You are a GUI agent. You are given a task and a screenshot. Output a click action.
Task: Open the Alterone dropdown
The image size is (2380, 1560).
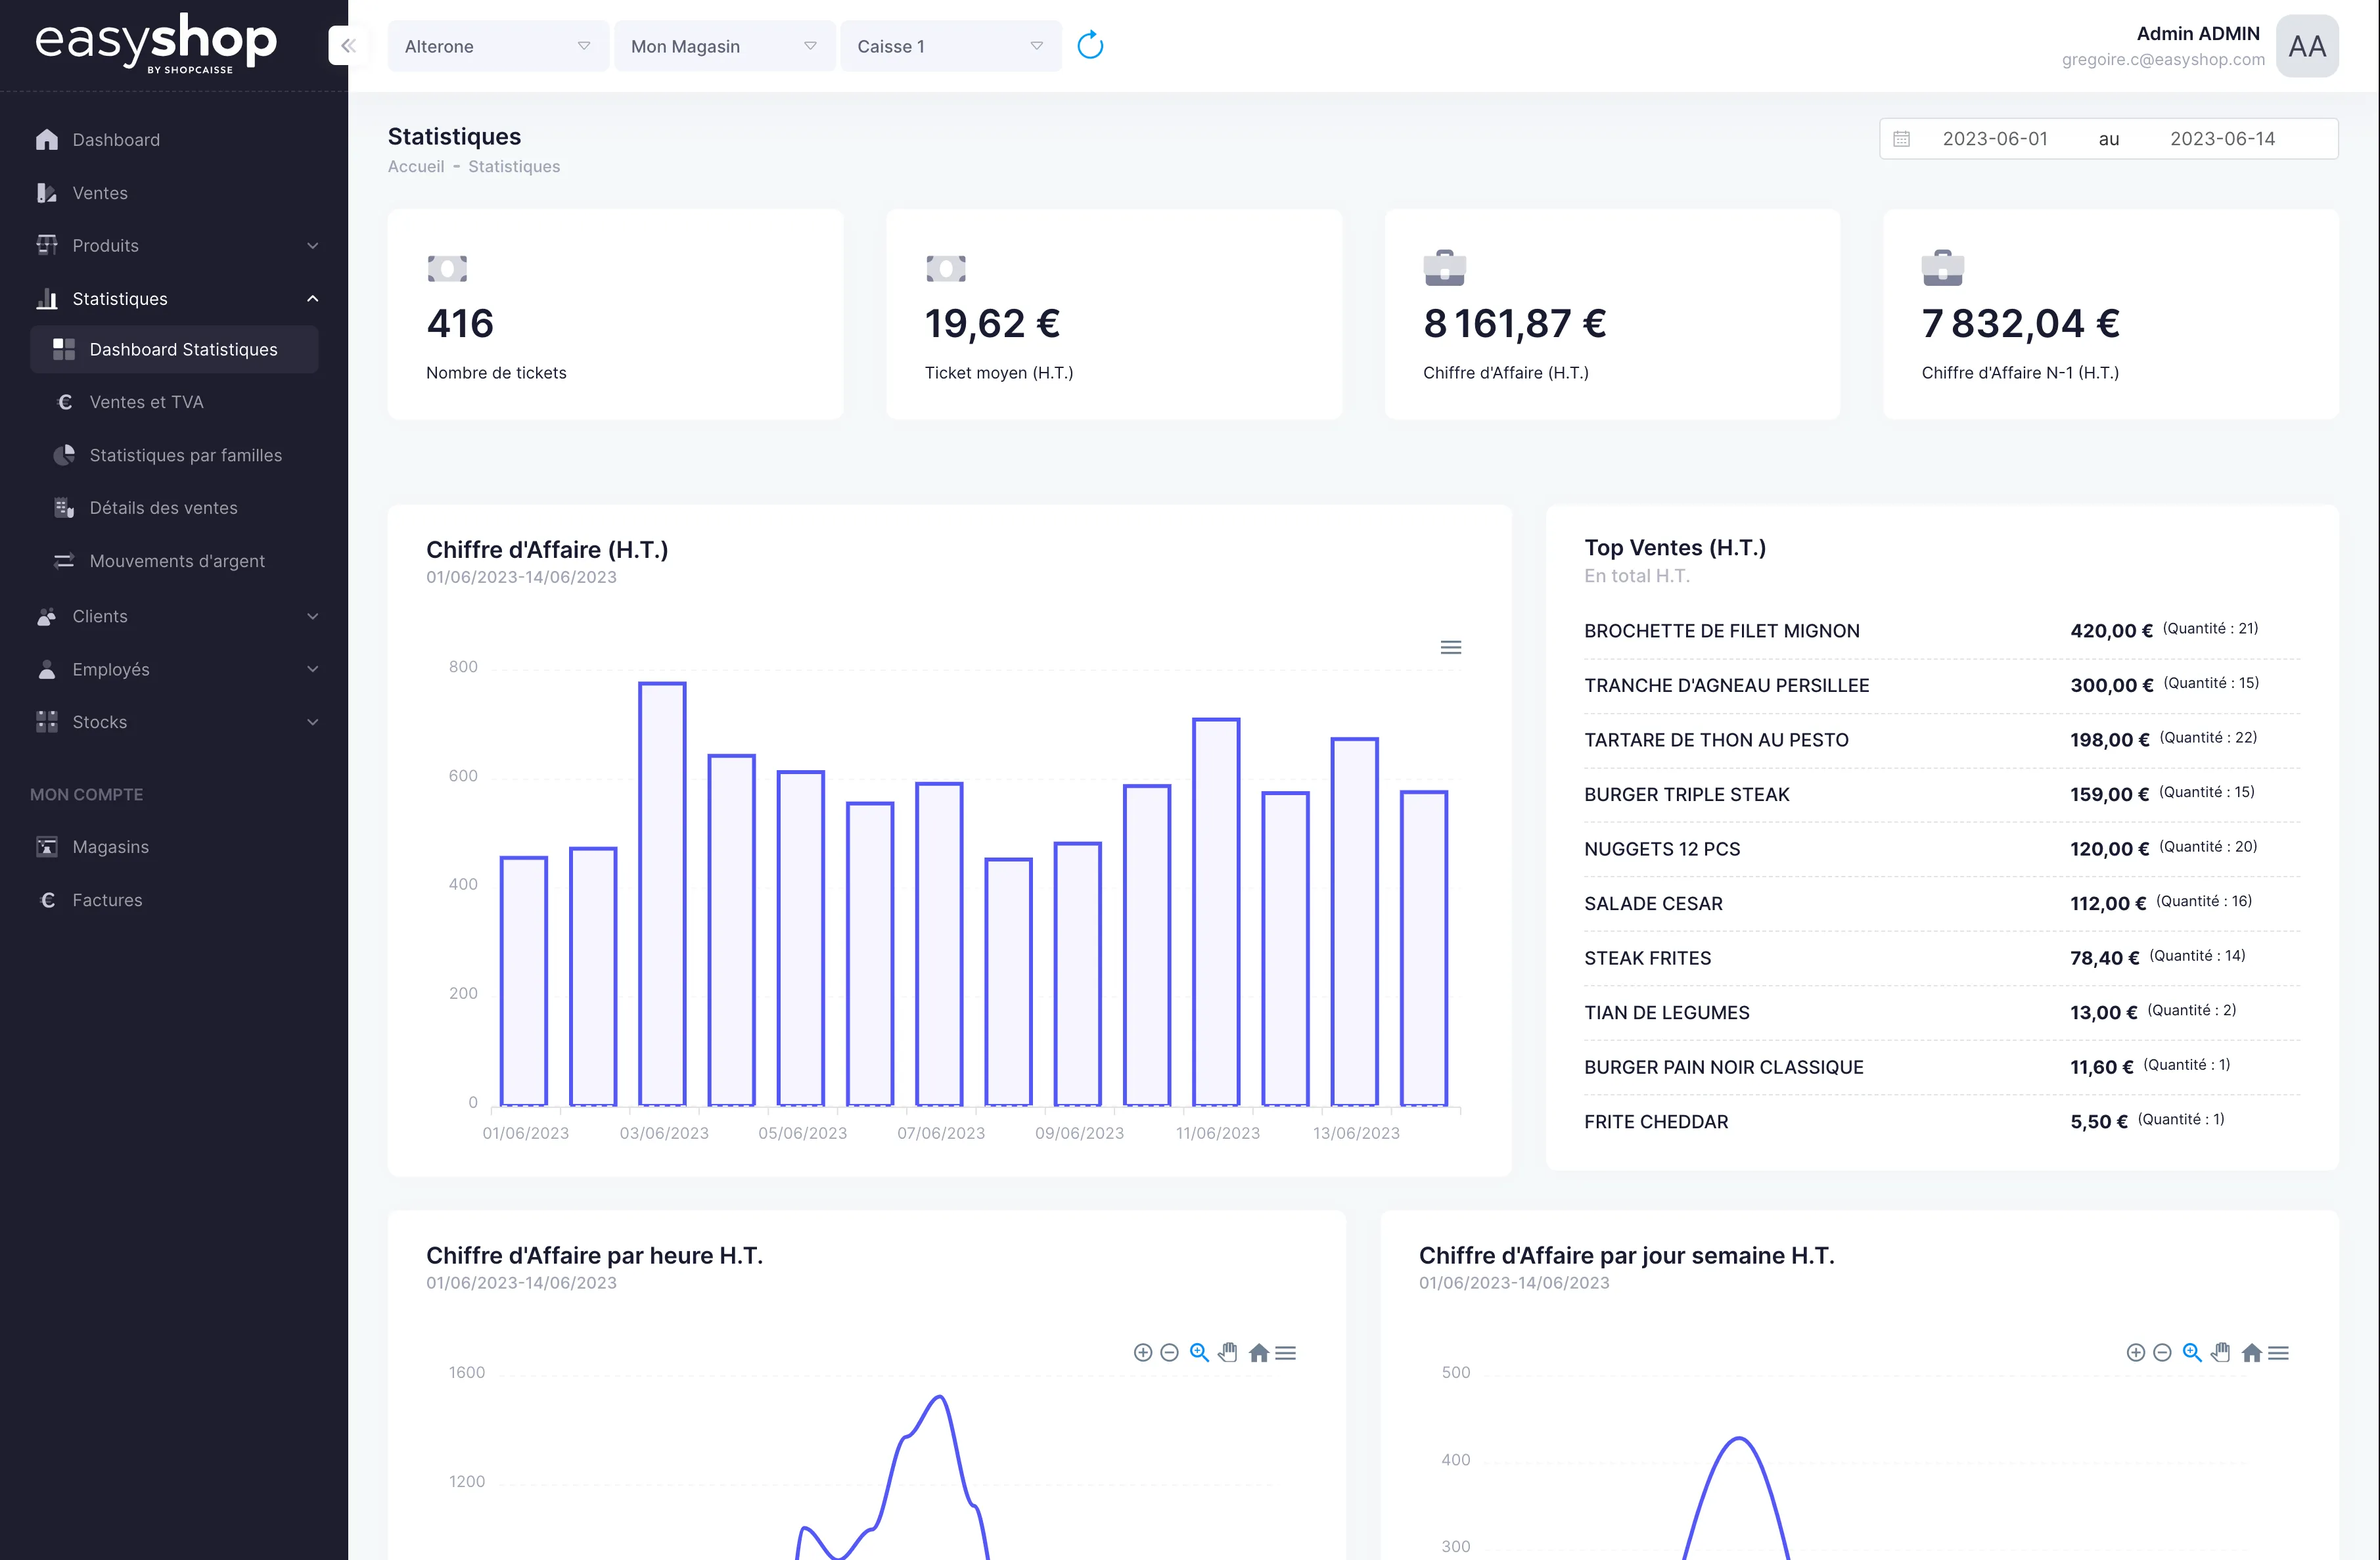point(497,46)
